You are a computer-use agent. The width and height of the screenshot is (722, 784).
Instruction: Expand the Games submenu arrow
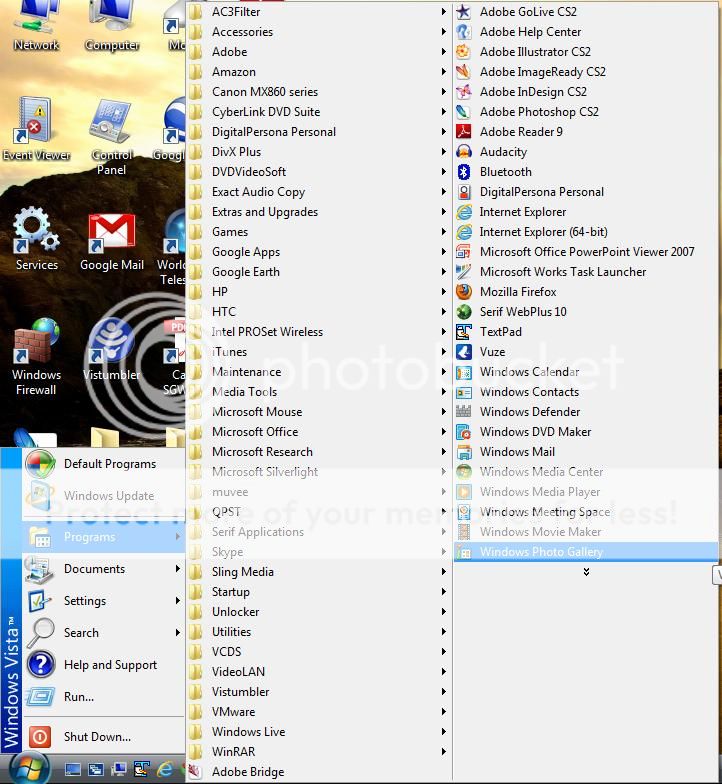coord(444,232)
